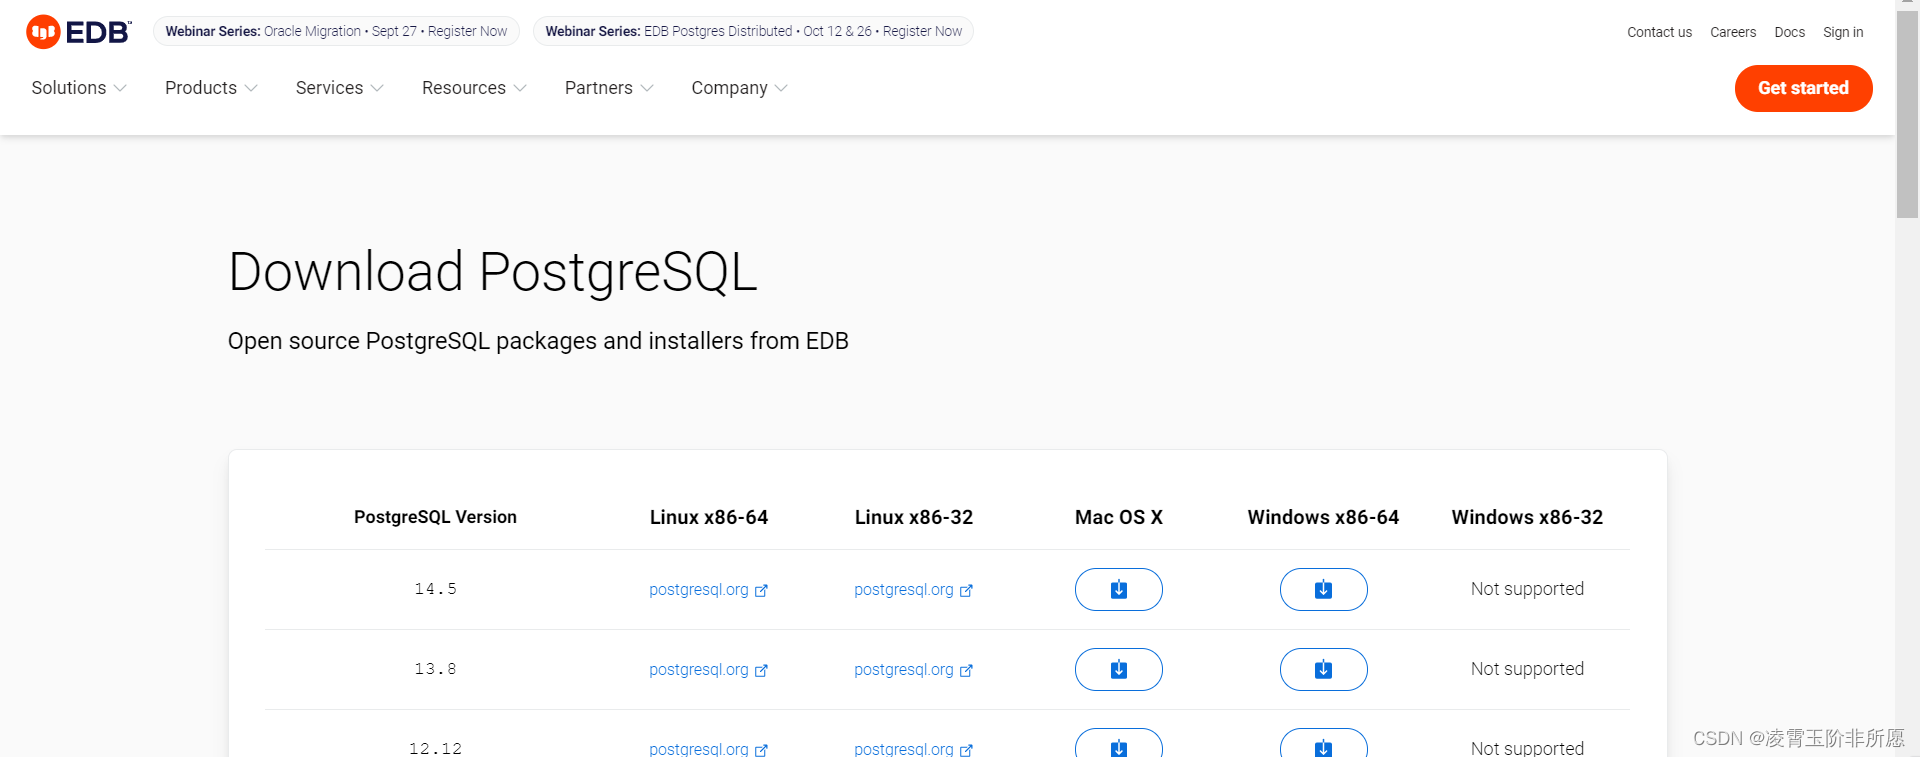Open postgresql.org link for 13.8 Linux x86-32
This screenshot has height=757, width=1920.
point(913,670)
